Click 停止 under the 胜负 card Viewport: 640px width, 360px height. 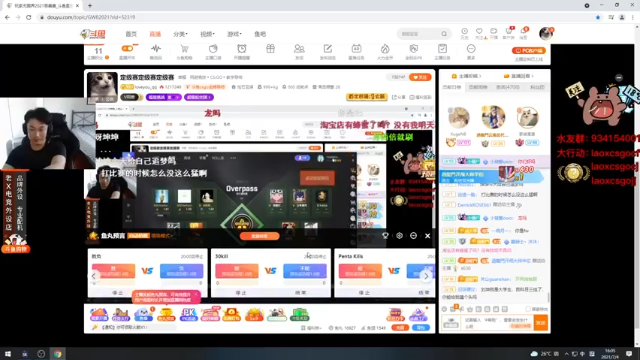point(118,293)
